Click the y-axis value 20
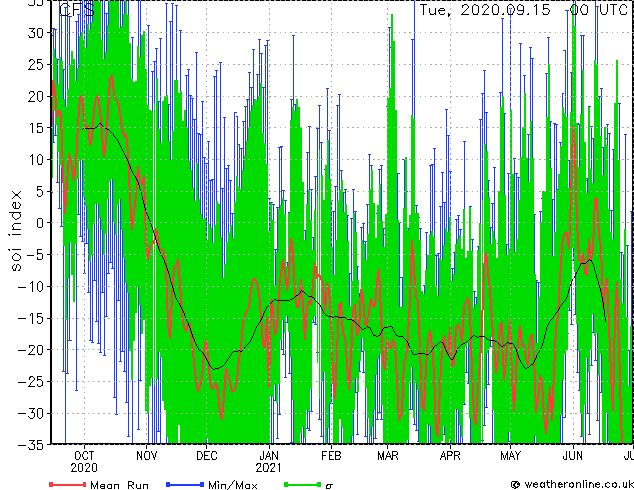 point(36,96)
